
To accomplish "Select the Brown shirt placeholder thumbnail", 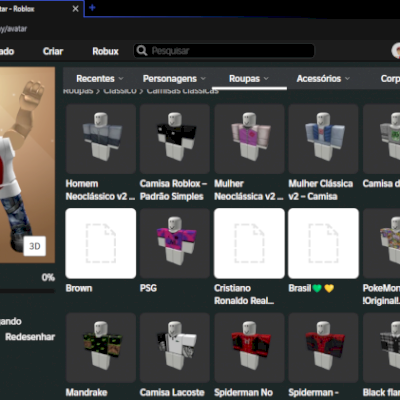I will [x=101, y=243].
